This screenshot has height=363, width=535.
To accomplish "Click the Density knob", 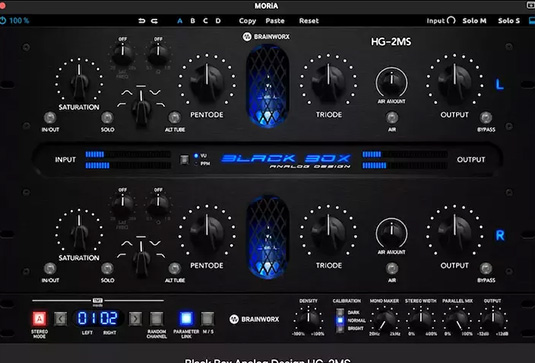I will pos(308,319).
